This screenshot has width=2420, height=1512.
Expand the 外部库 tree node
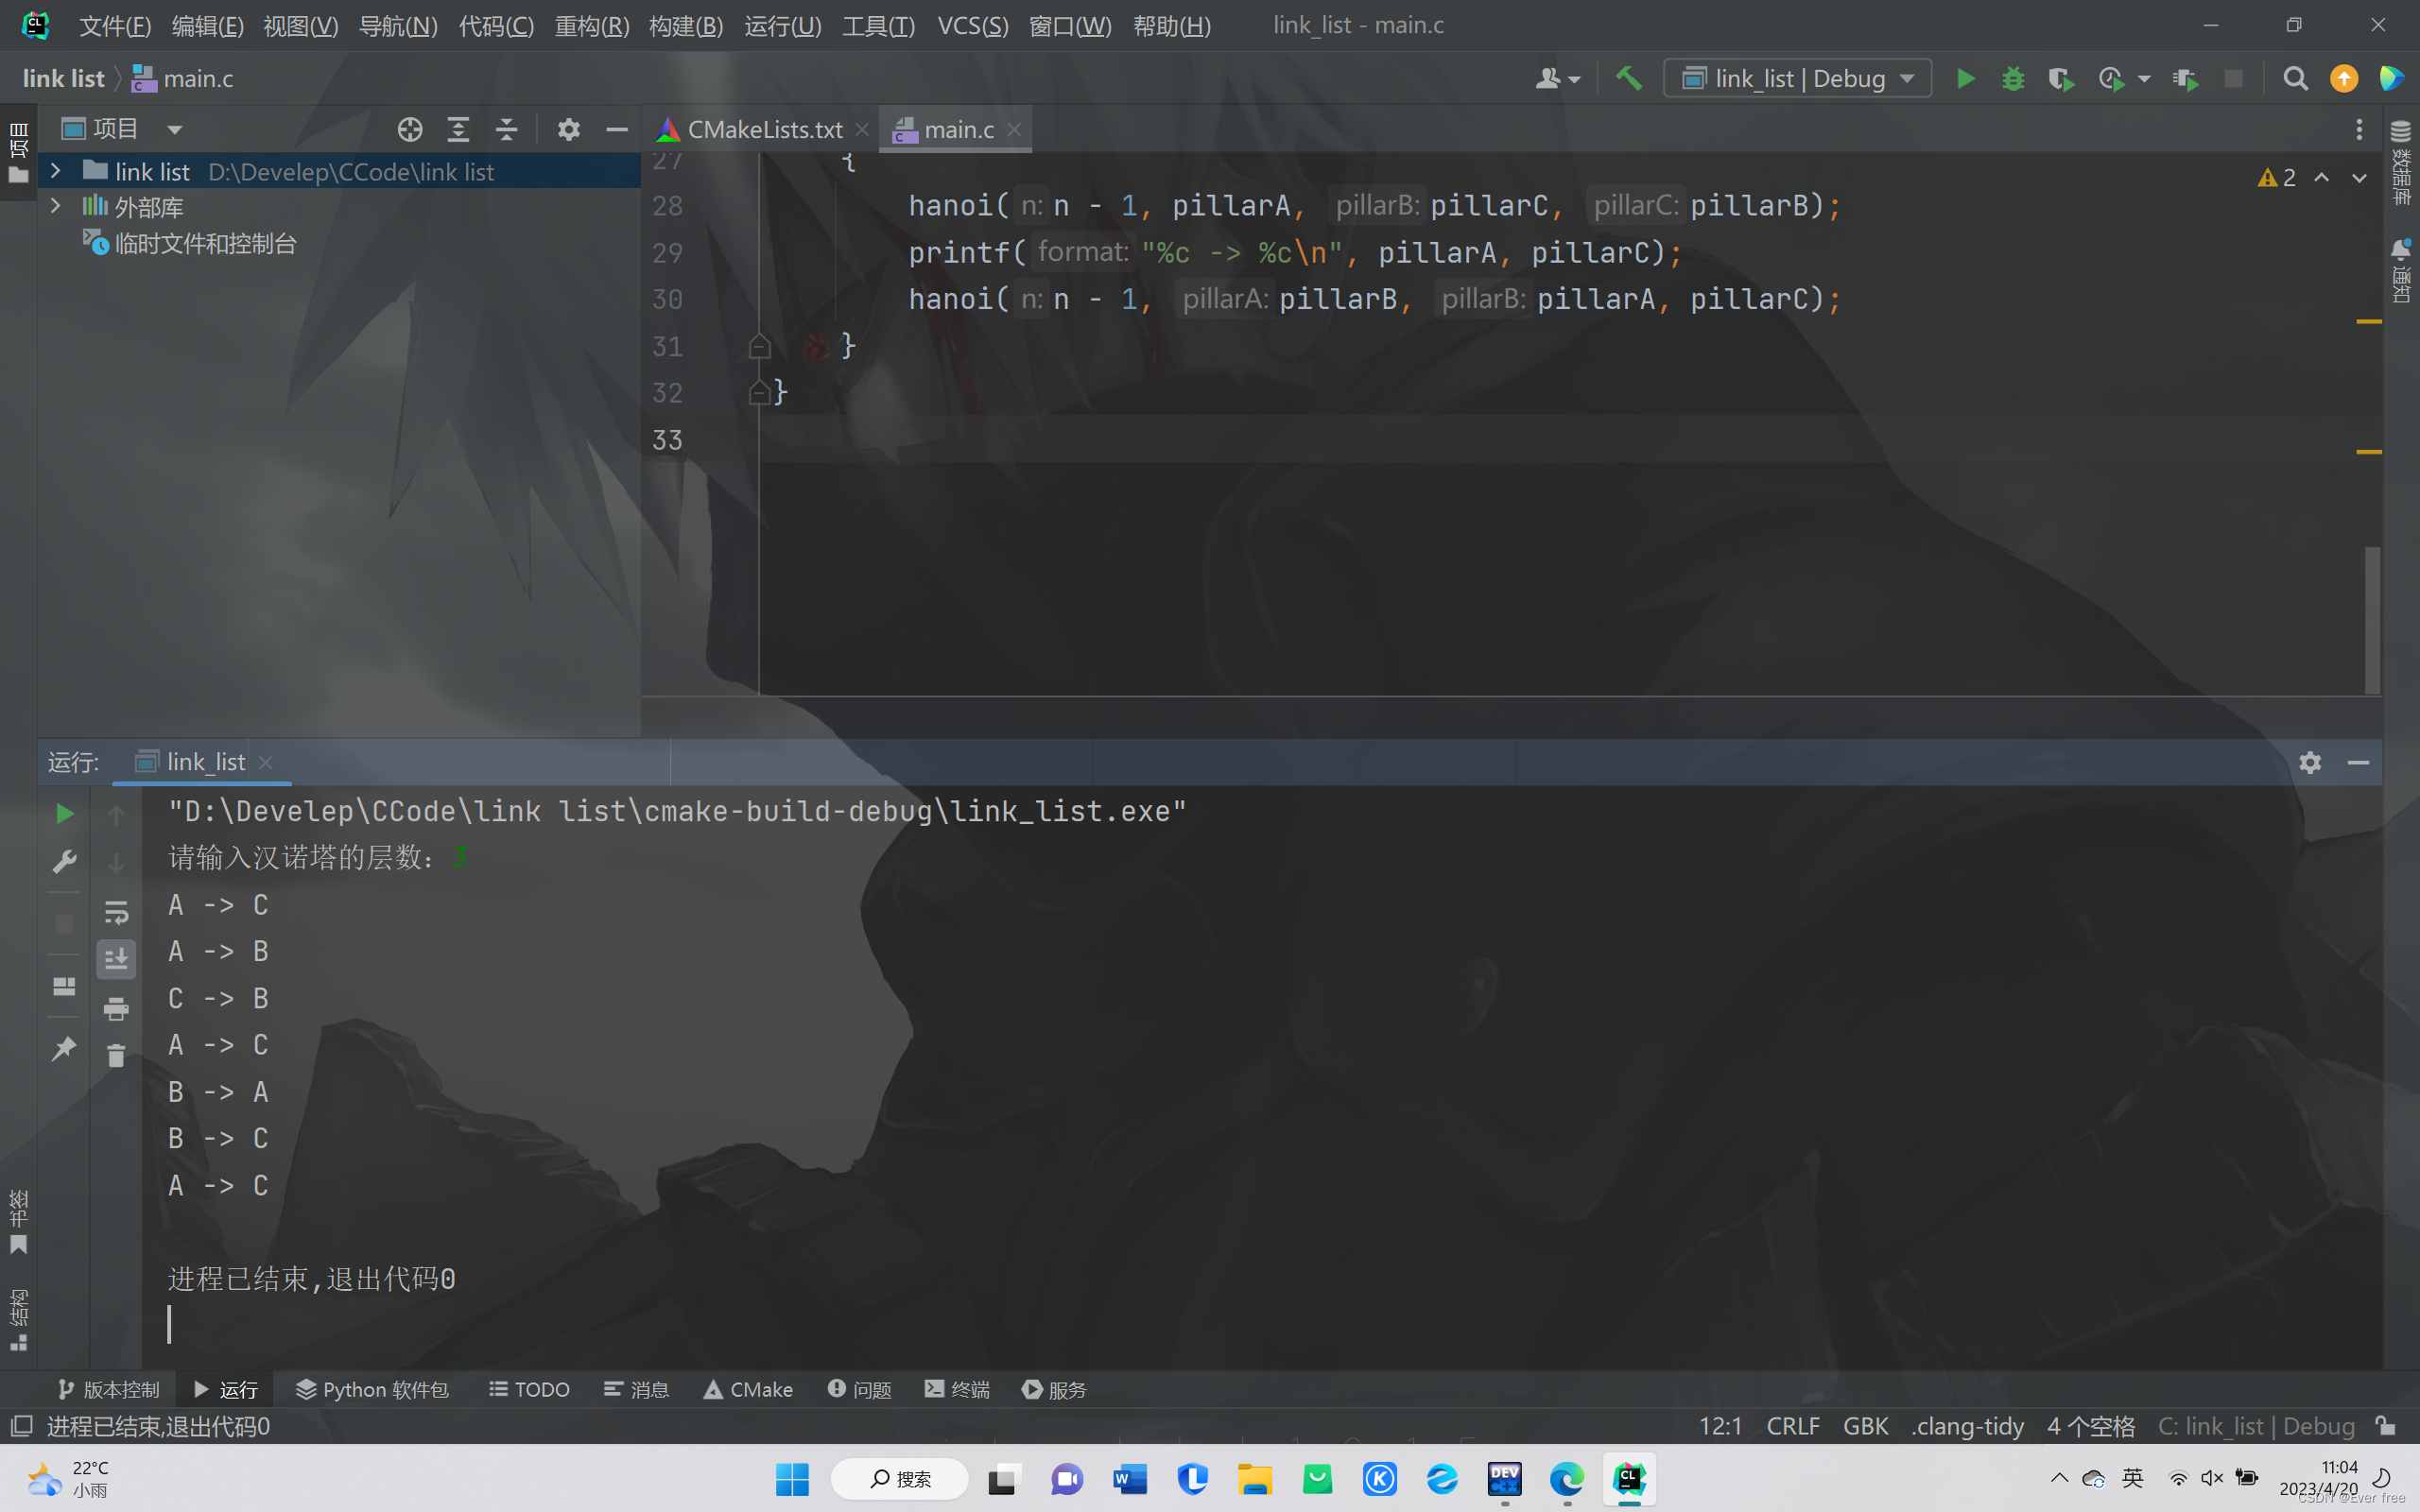(x=56, y=206)
